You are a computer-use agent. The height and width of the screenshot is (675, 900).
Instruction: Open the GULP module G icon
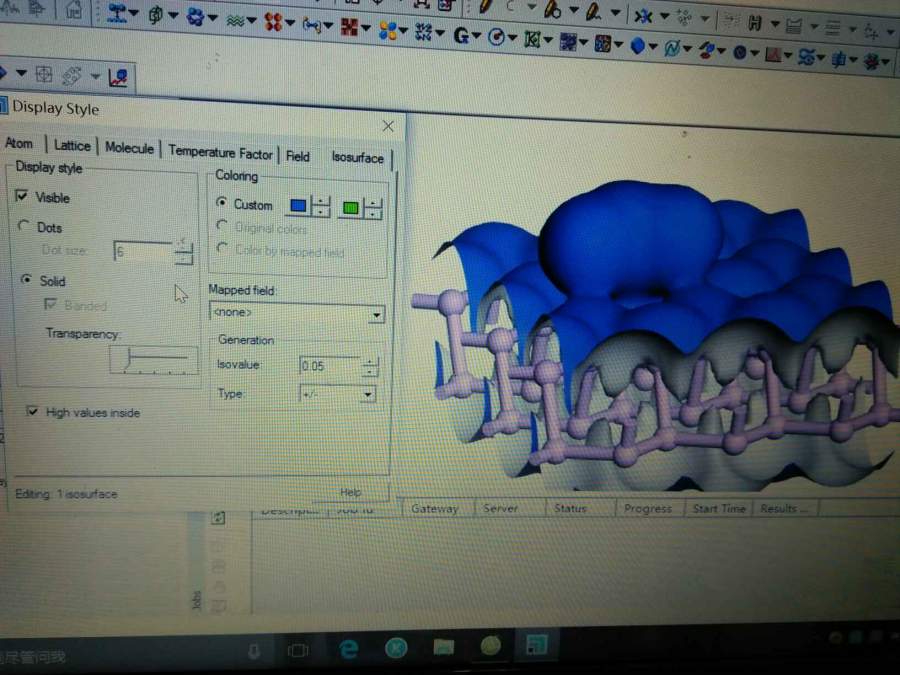(461, 36)
